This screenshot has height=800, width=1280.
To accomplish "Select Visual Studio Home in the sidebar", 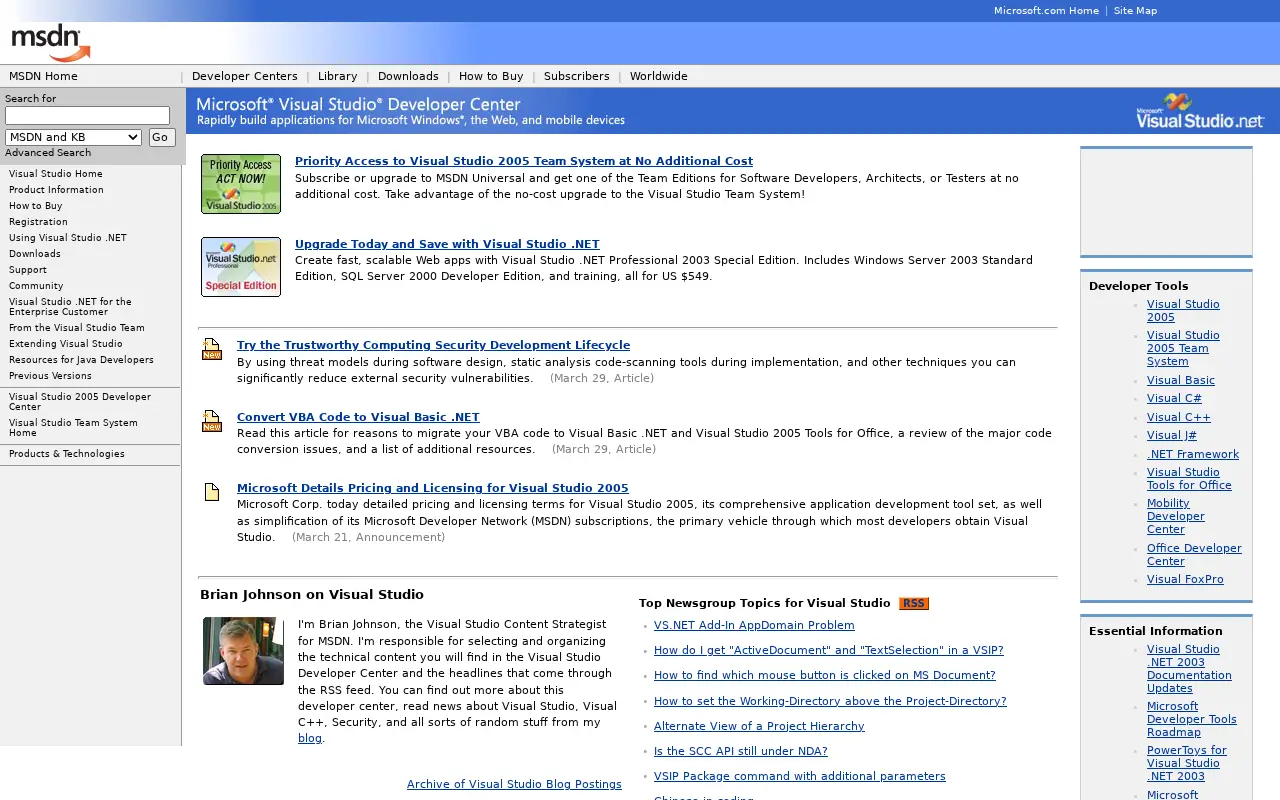I will click(x=56, y=174).
